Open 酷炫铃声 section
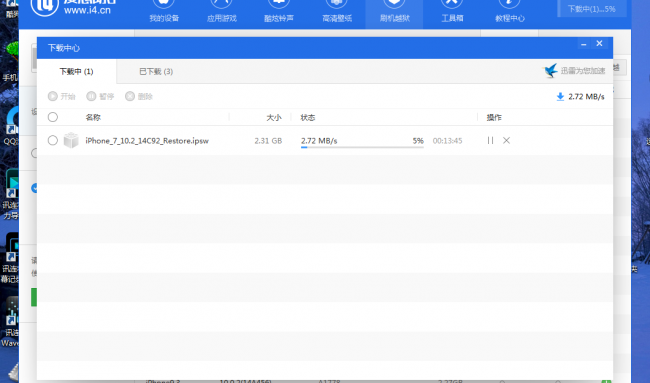 pos(279,12)
